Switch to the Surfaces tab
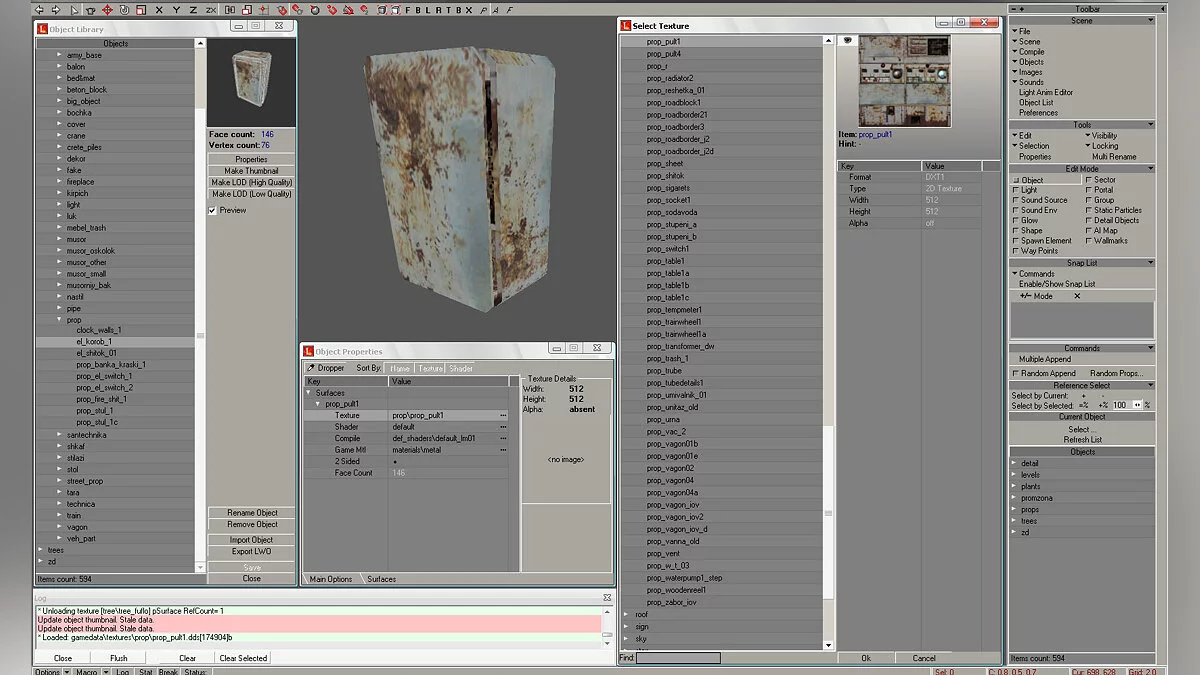1200x675 pixels. click(x=381, y=579)
